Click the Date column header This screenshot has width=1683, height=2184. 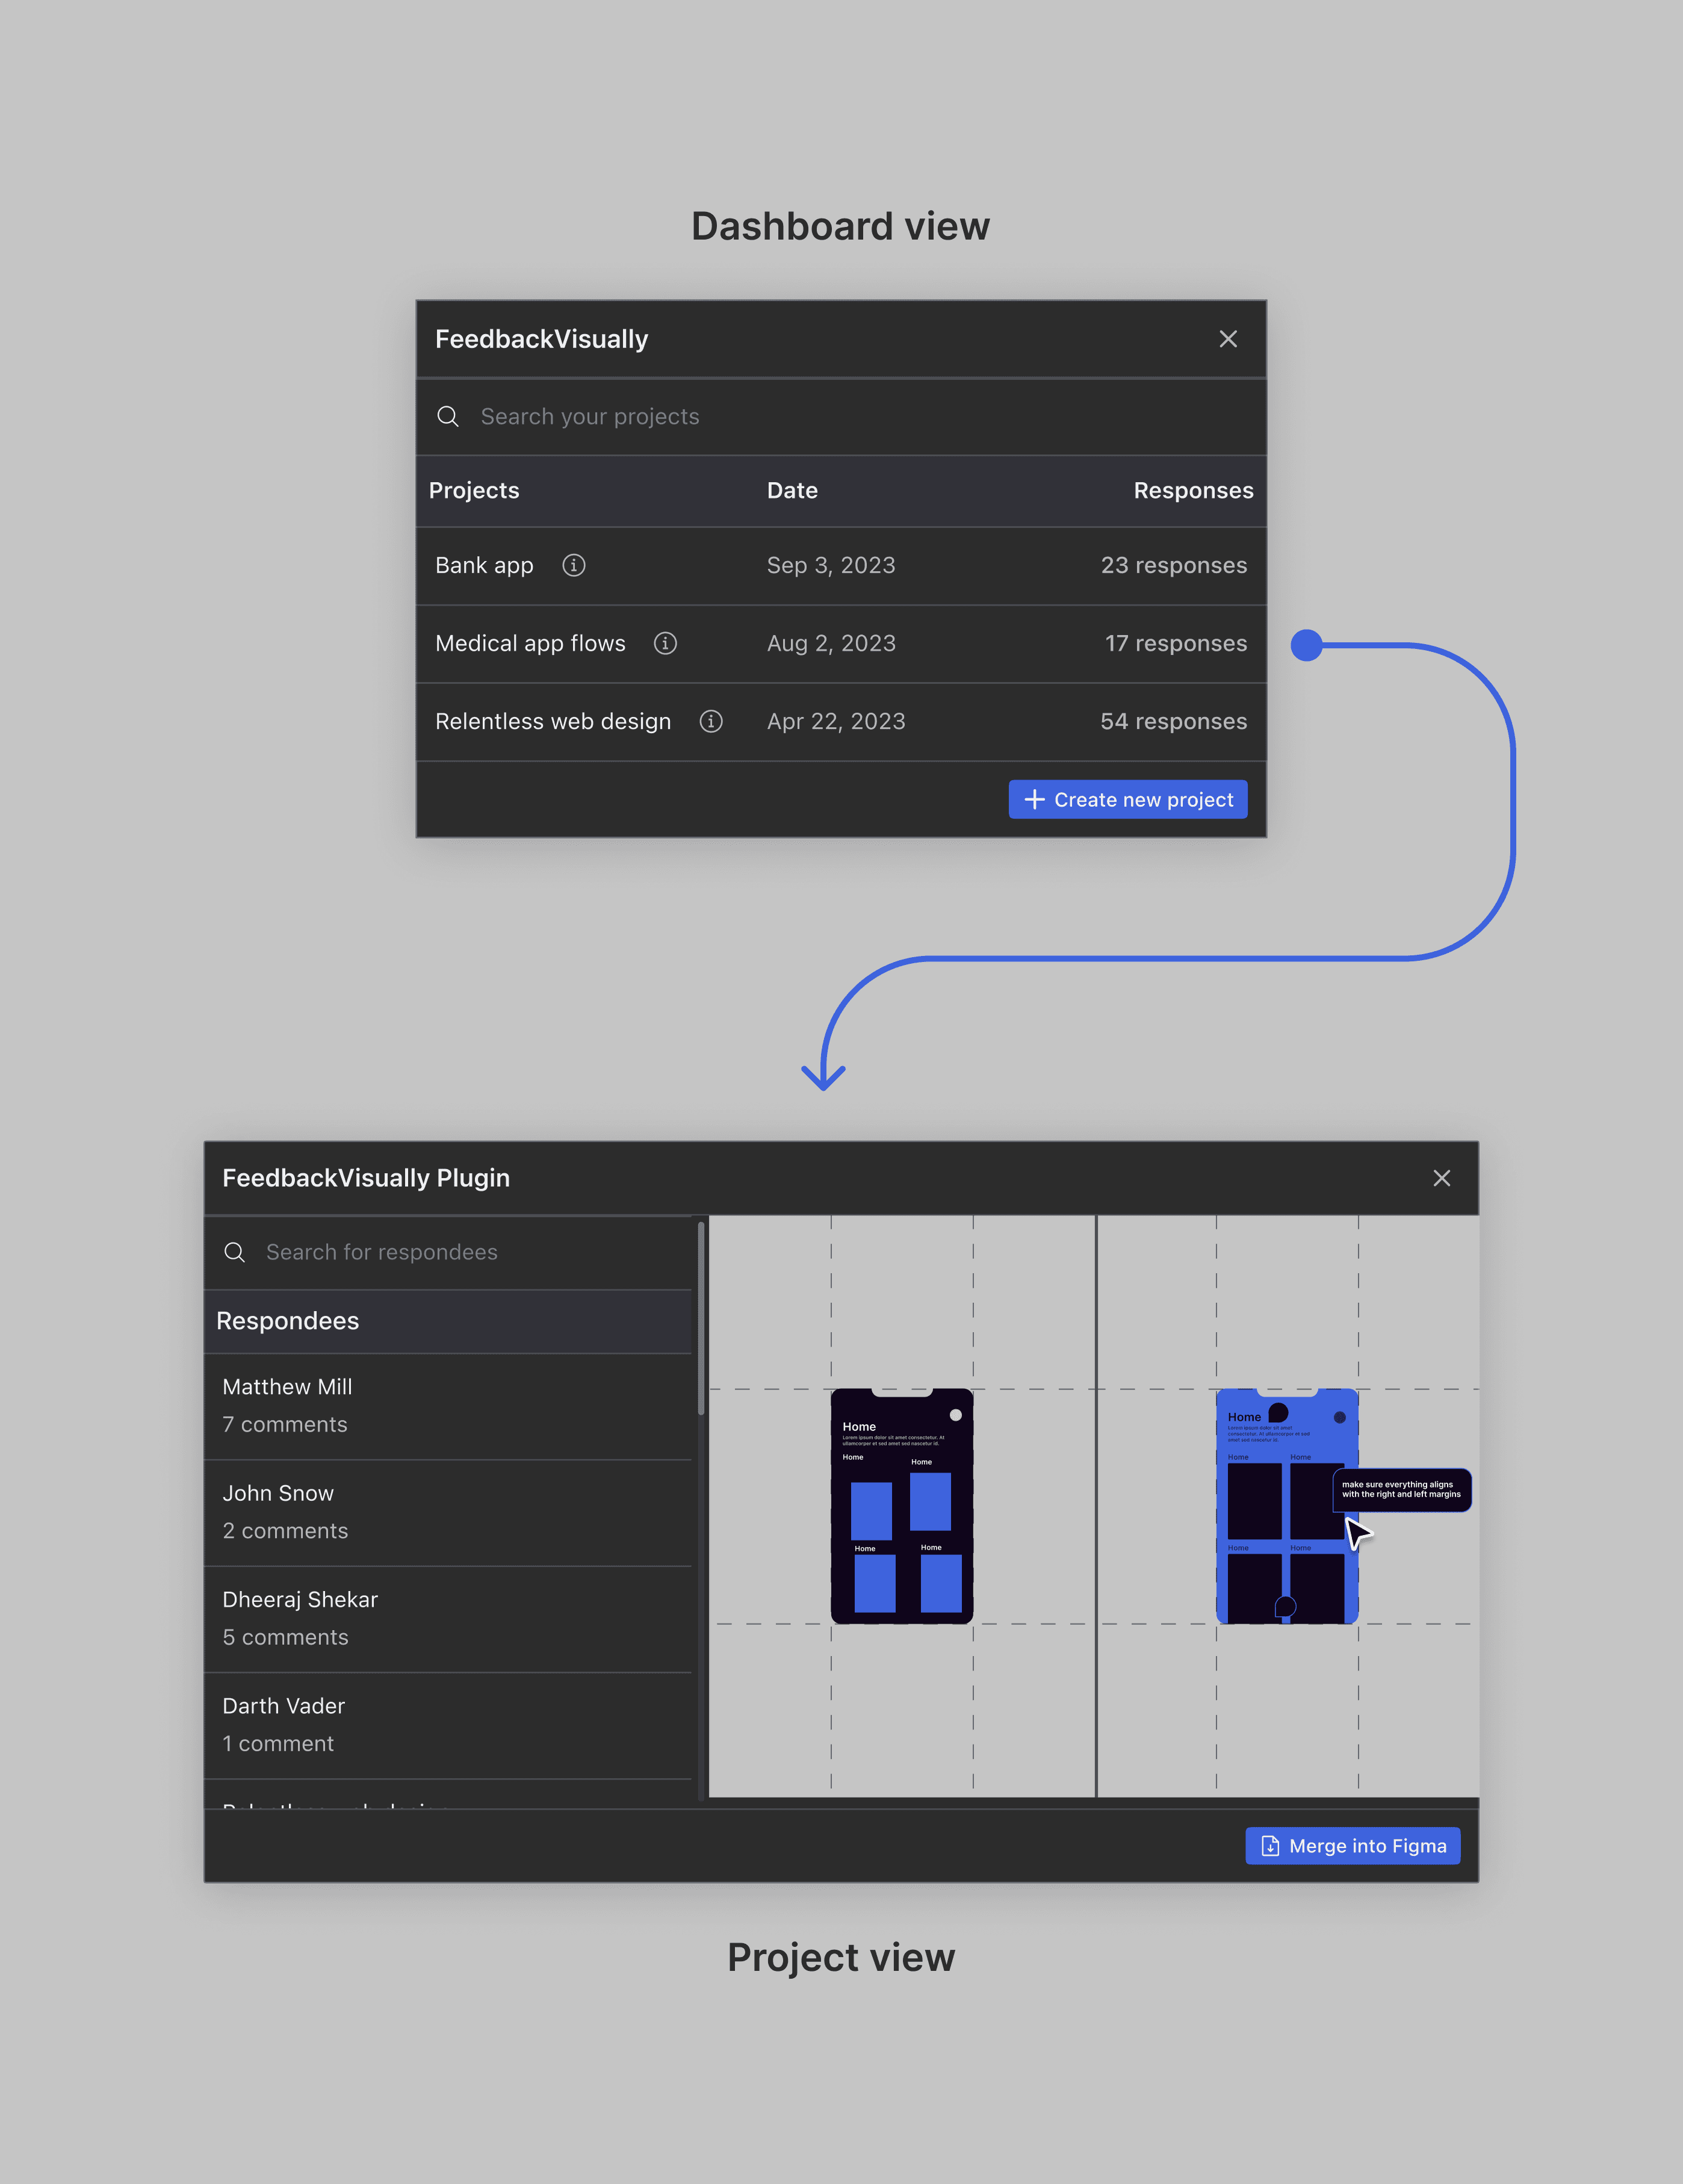pos(792,490)
